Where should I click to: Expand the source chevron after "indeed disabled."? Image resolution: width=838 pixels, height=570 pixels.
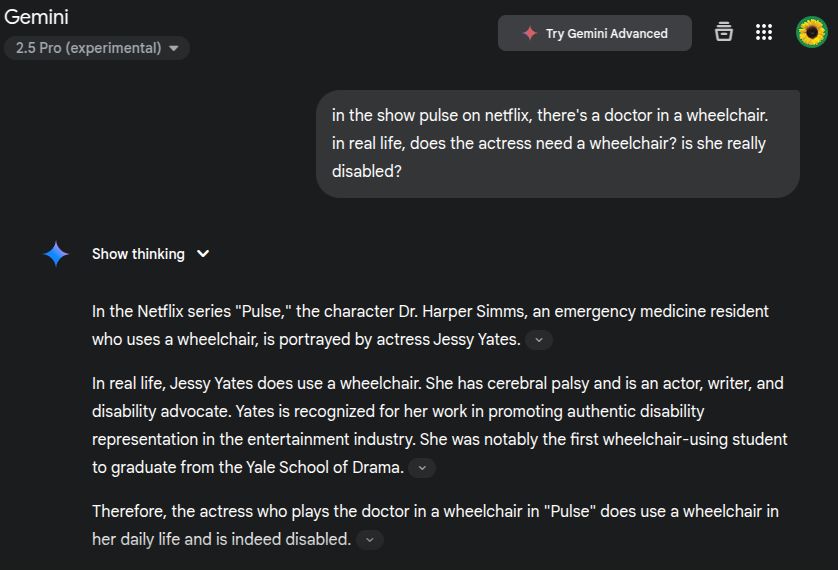369,540
